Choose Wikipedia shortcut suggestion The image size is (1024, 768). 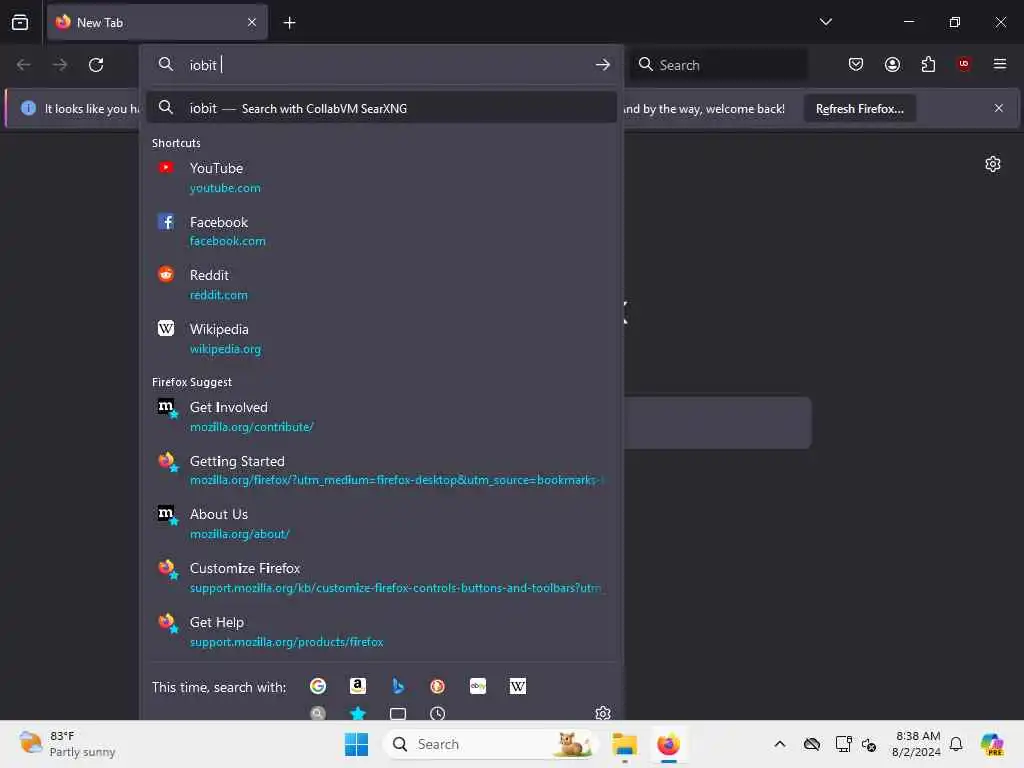tap(381, 338)
